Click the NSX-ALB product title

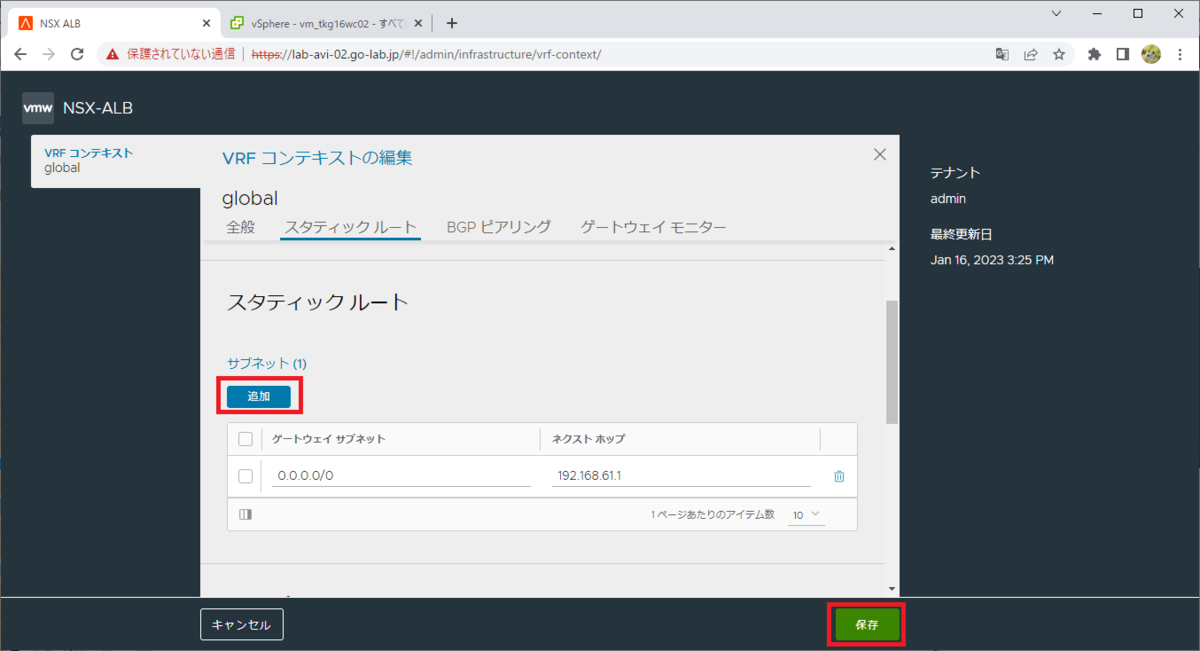(98, 108)
